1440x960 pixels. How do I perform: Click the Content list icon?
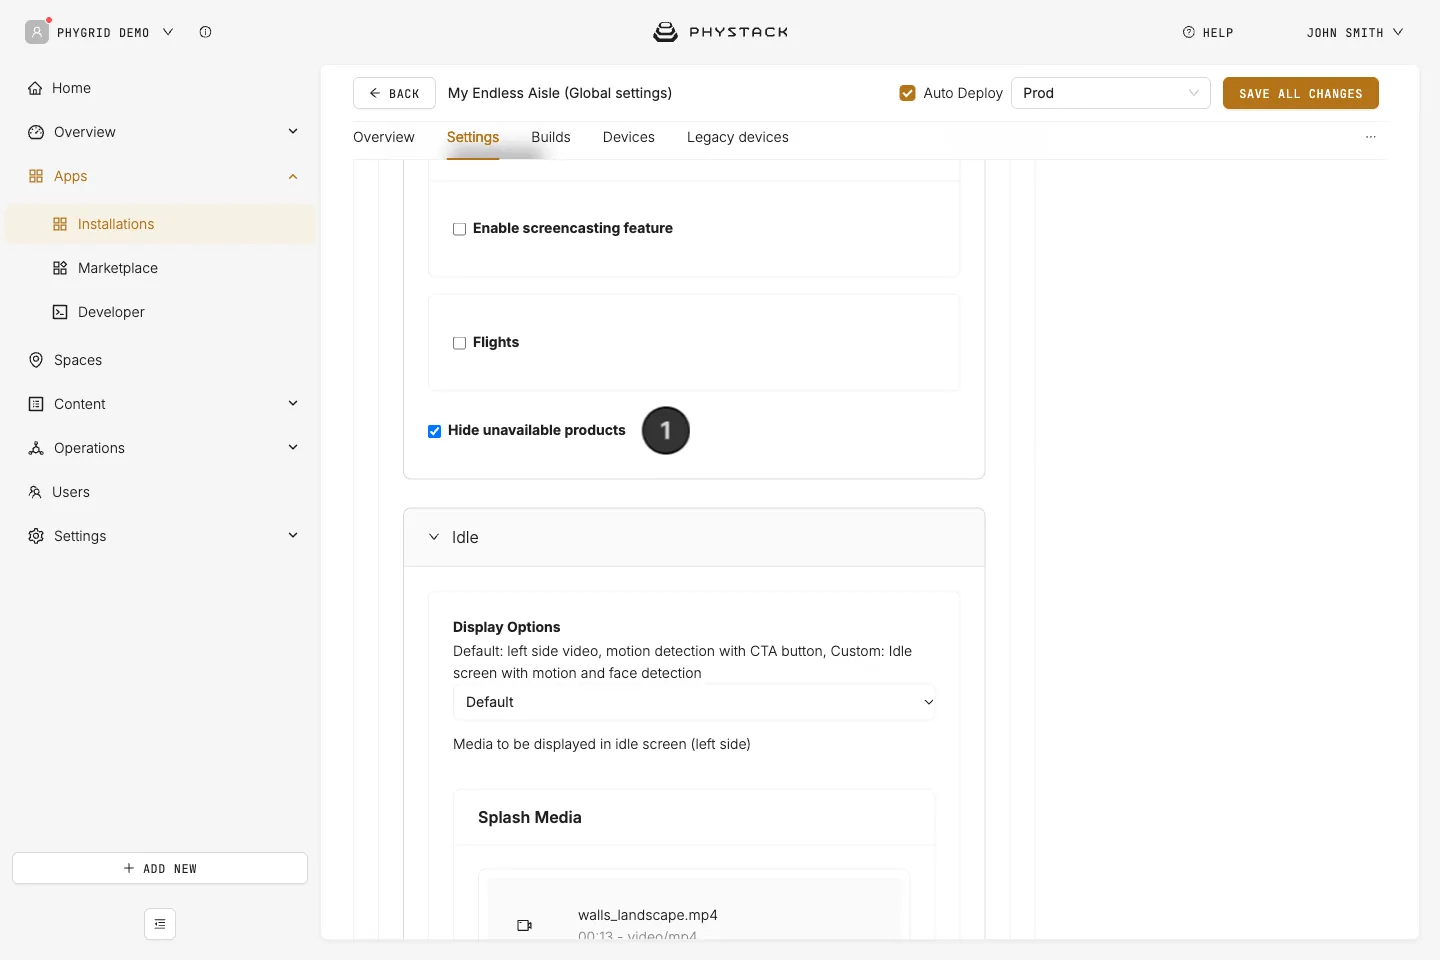tap(36, 404)
